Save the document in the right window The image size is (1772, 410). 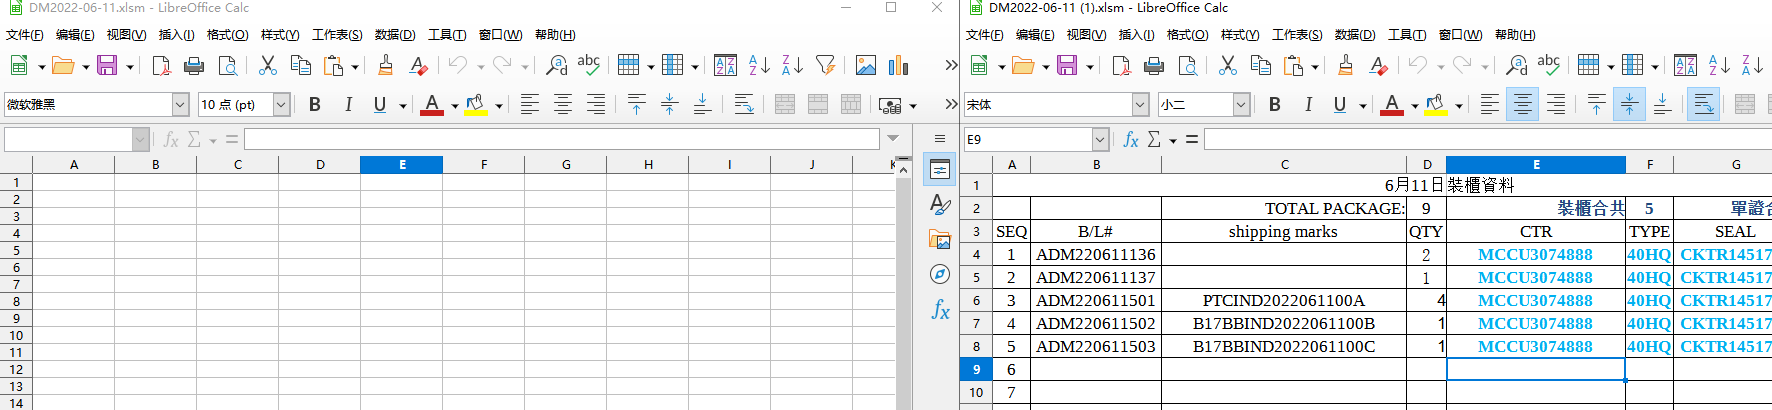tap(1067, 66)
